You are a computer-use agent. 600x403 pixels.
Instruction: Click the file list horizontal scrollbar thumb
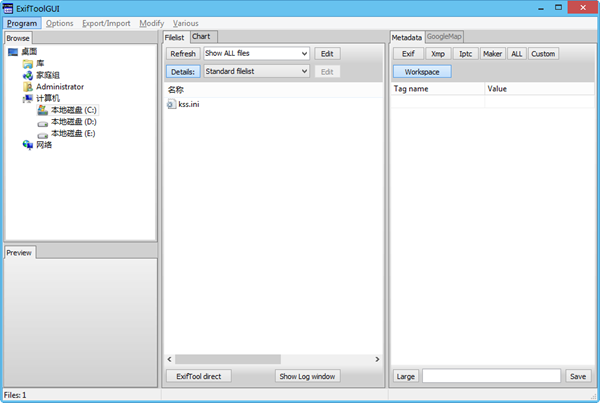[228, 359]
